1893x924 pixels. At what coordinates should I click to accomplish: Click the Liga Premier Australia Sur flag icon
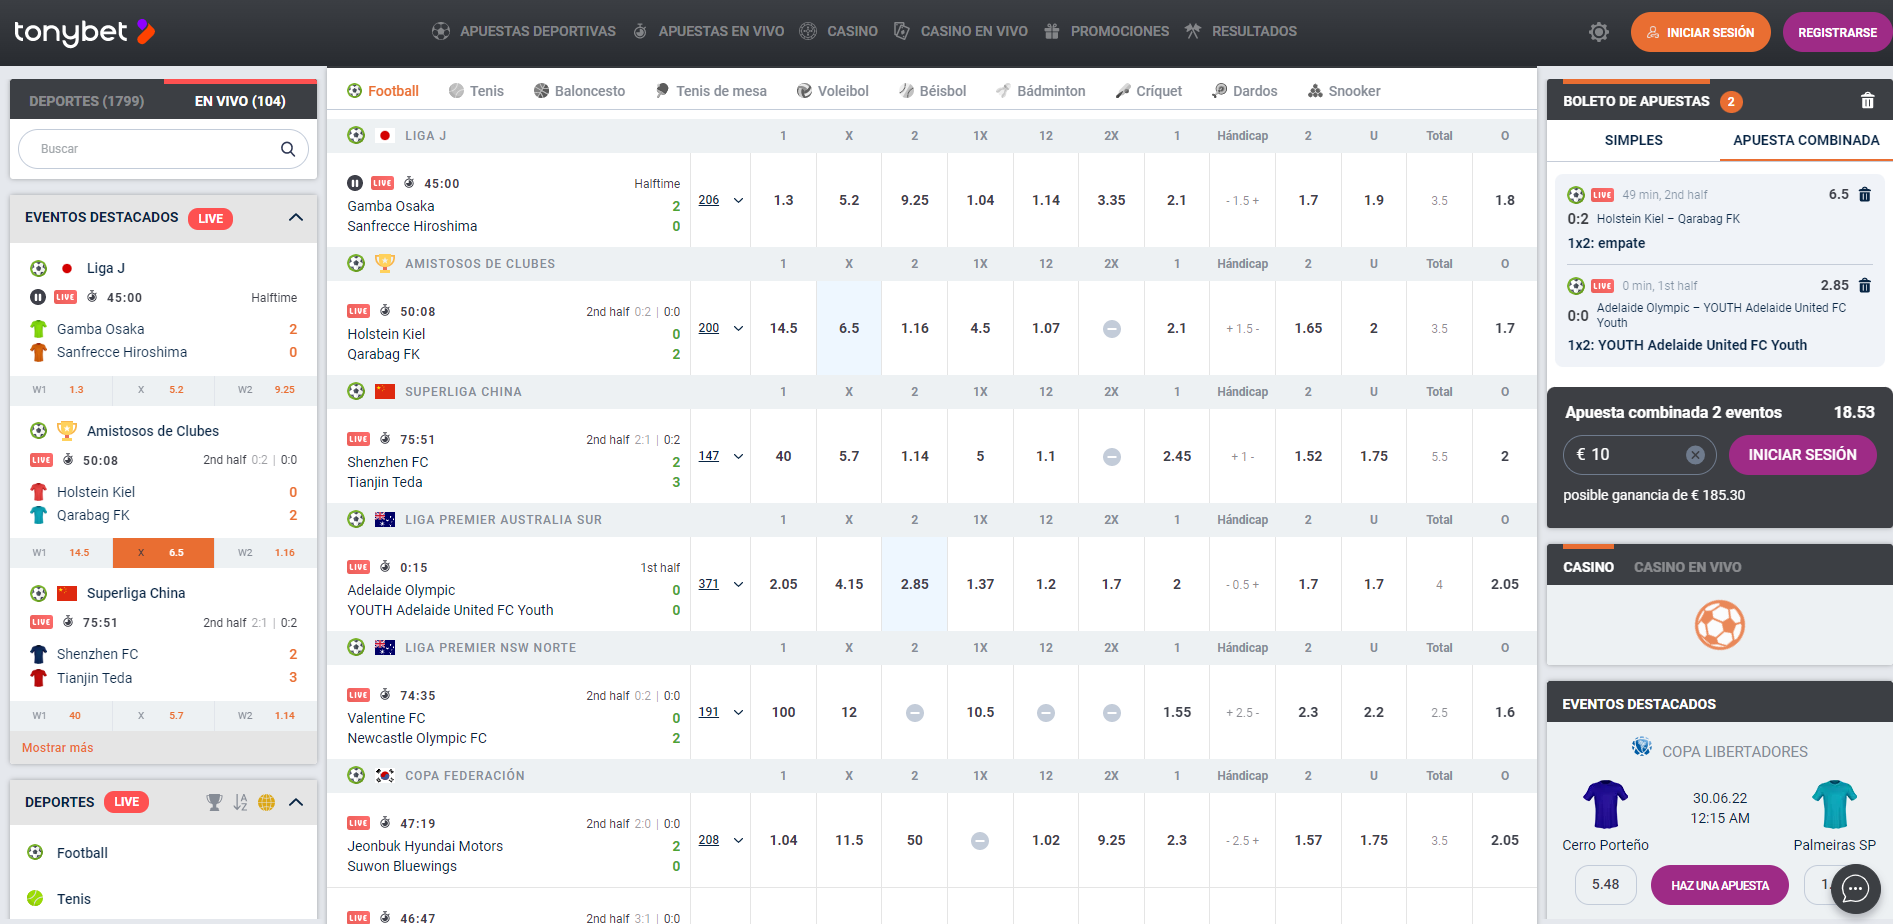[x=385, y=520]
